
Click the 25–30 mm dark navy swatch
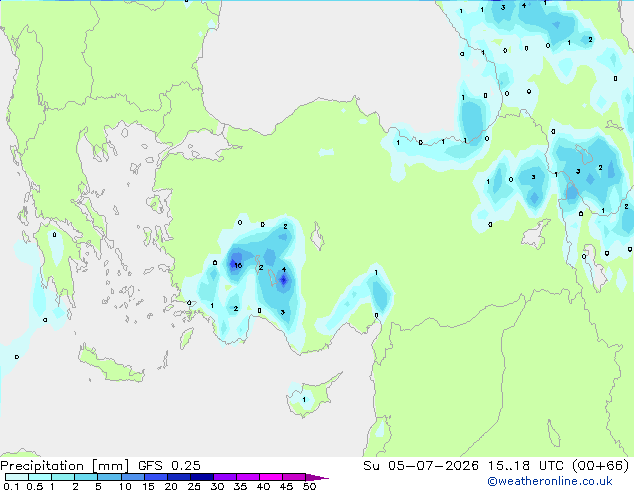coord(201,477)
